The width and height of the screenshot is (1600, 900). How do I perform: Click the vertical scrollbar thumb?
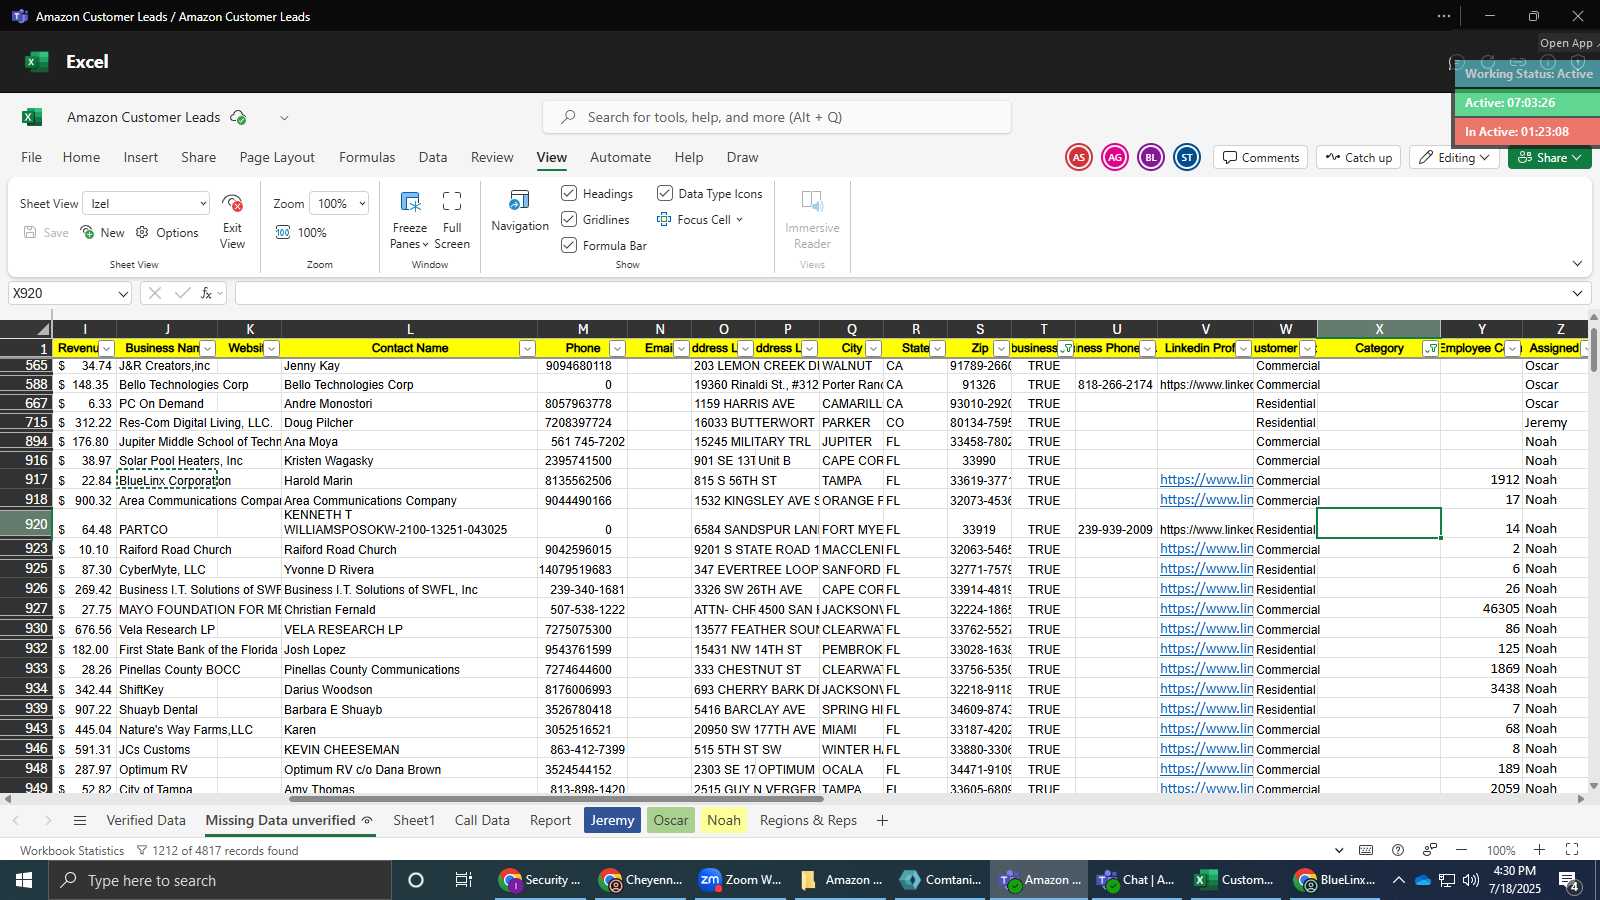pyautogui.click(x=1593, y=350)
